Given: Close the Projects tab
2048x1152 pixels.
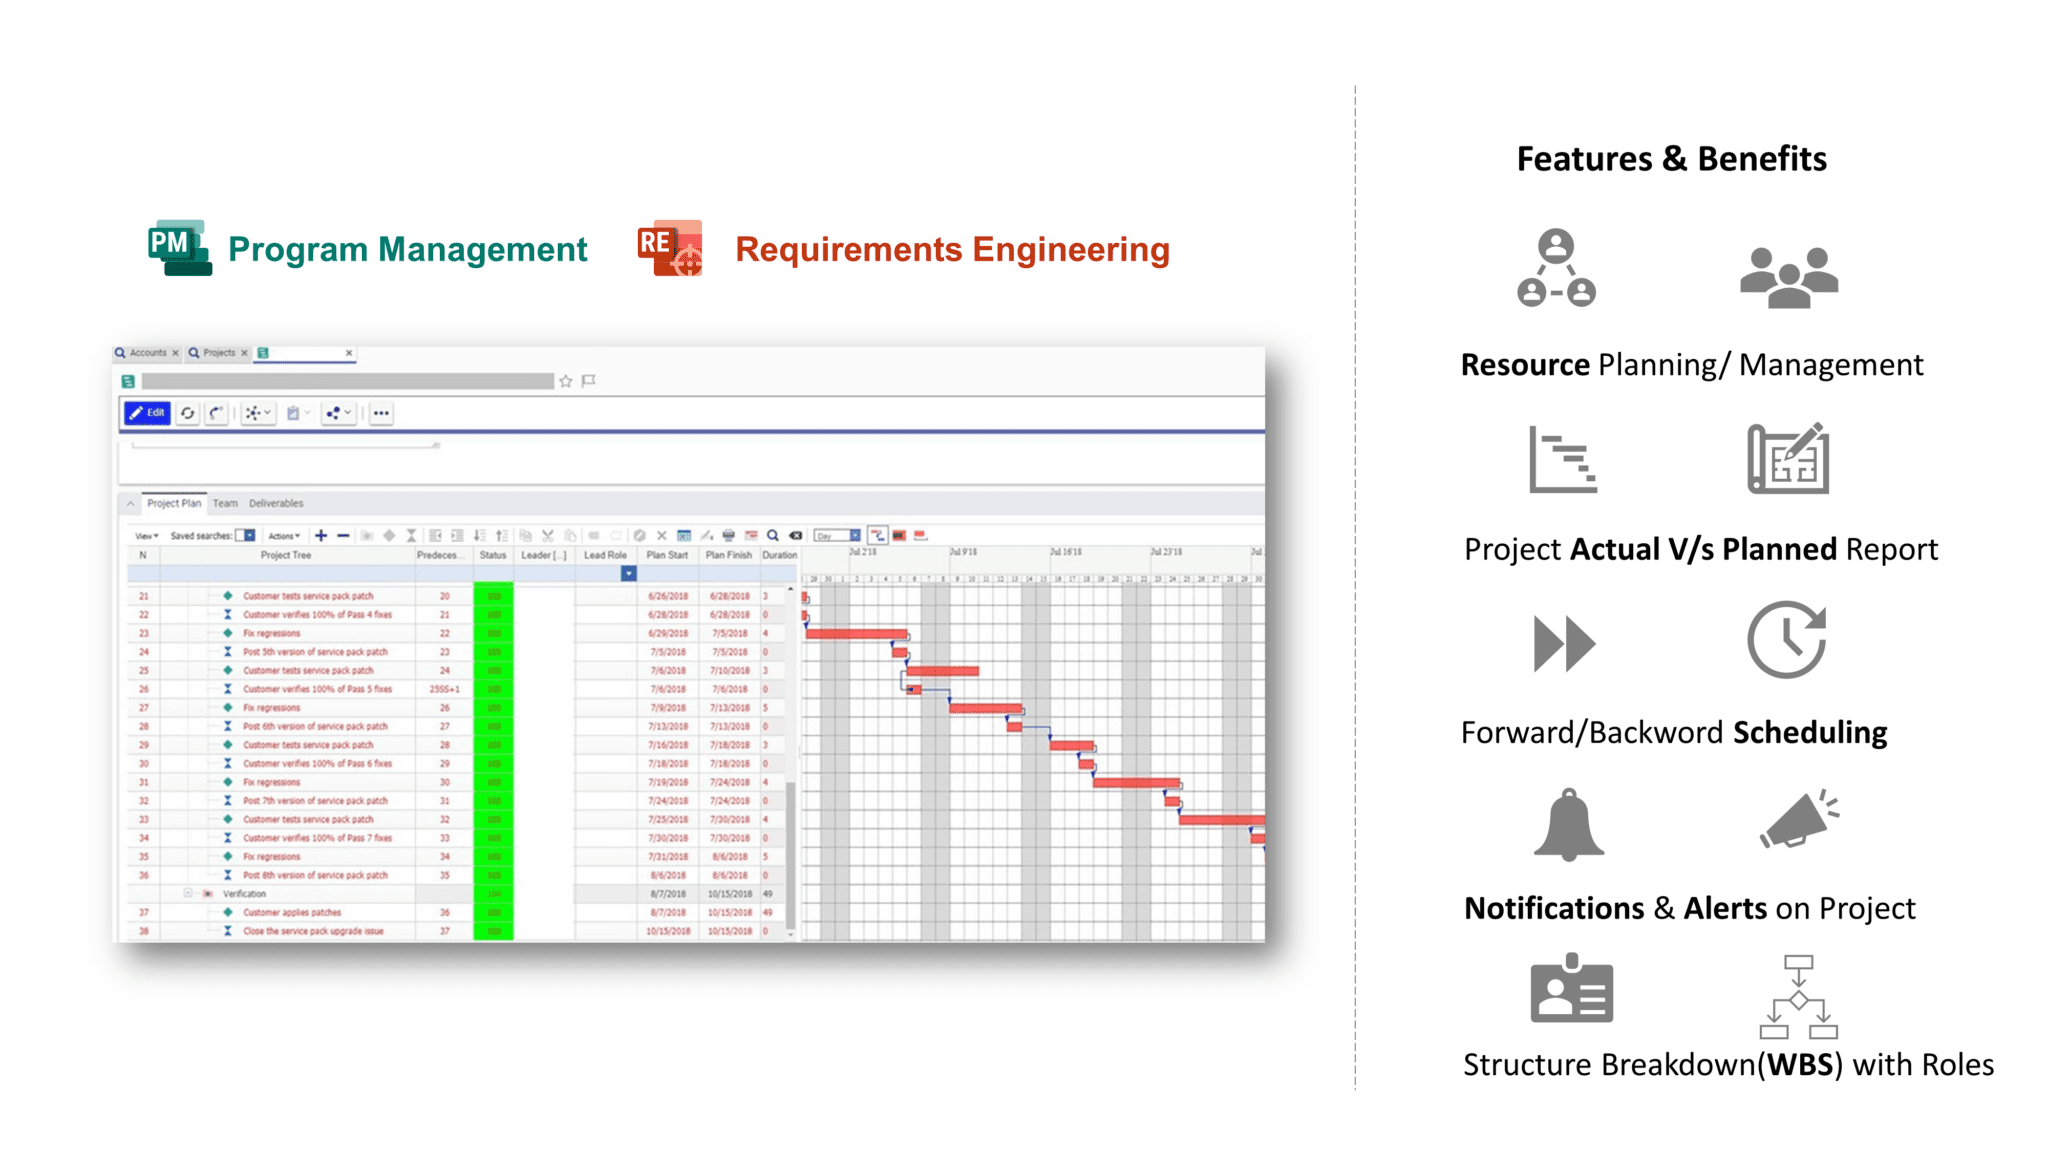Looking at the screenshot, I should (244, 353).
